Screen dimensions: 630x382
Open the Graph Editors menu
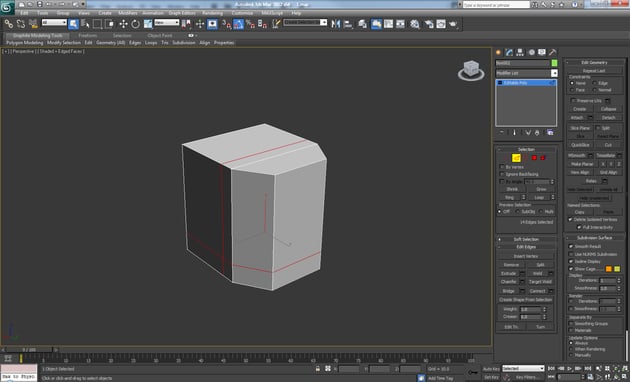point(182,13)
